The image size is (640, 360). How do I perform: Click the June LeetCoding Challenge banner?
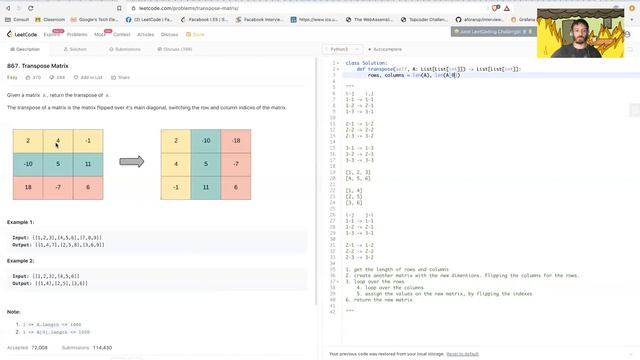(x=493, y=31)
